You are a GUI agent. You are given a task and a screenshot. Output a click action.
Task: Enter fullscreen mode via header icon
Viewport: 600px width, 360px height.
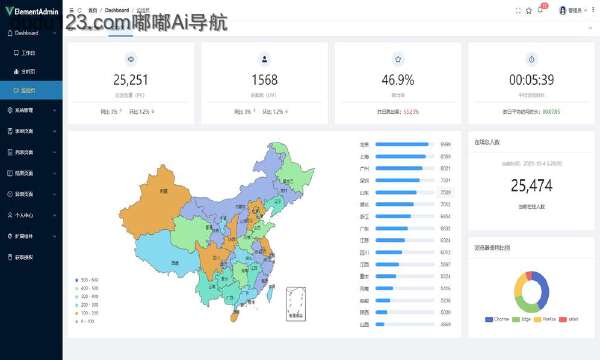518,11
